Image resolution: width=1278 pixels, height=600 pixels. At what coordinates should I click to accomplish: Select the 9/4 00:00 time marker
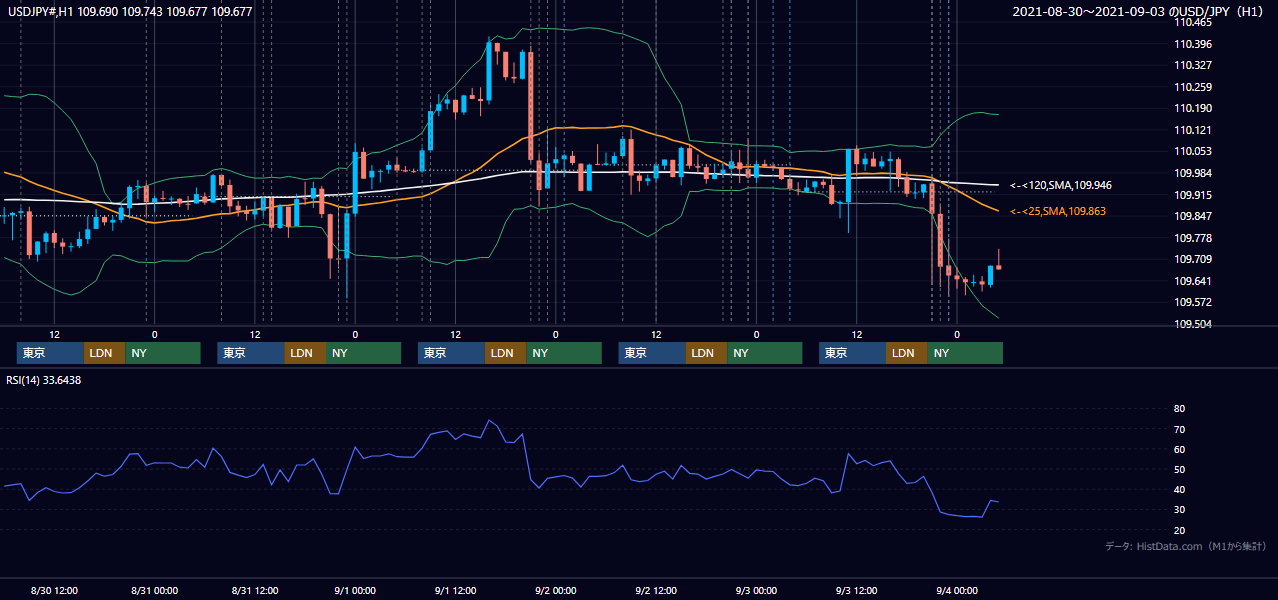point(956,590)
